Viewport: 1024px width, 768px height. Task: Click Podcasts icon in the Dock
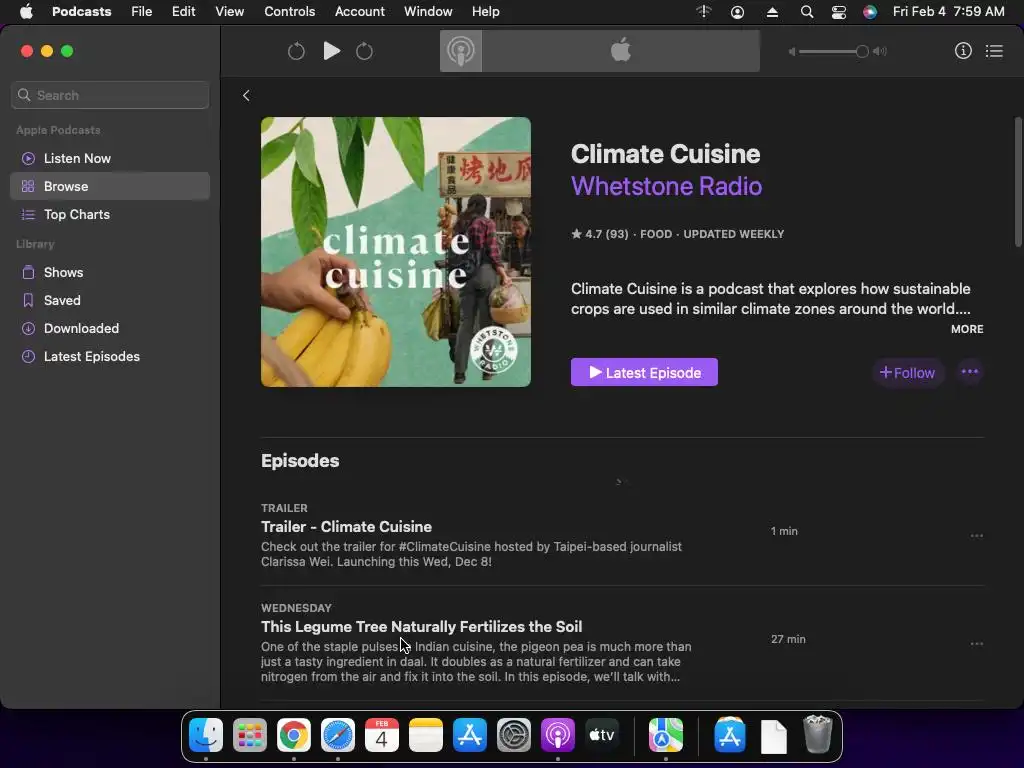click(558, 735)
